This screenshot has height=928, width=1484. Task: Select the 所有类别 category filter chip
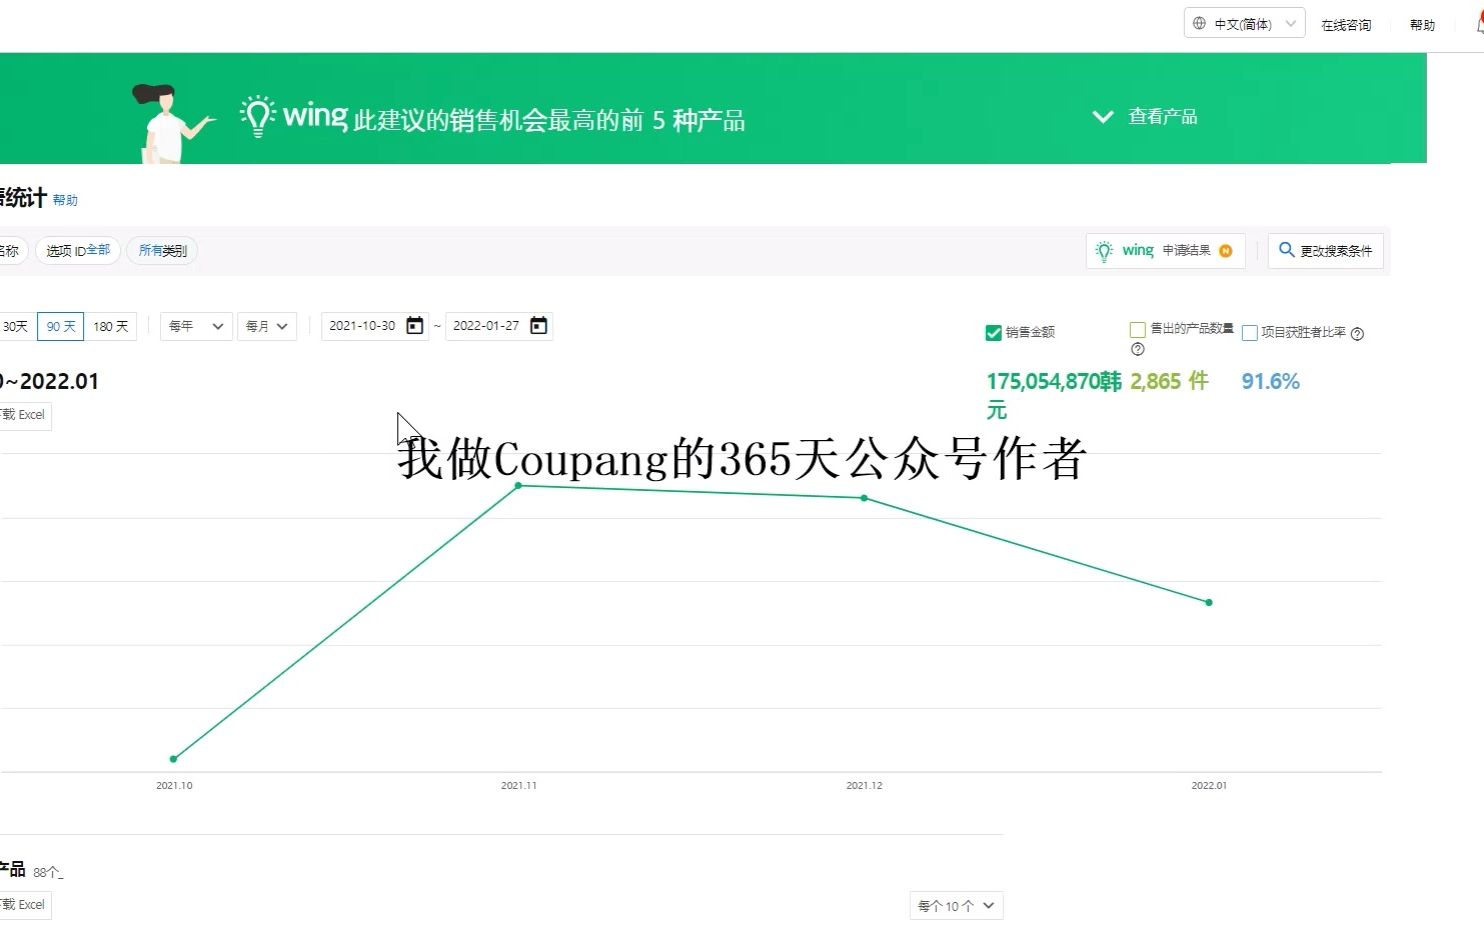pos(162,250)
